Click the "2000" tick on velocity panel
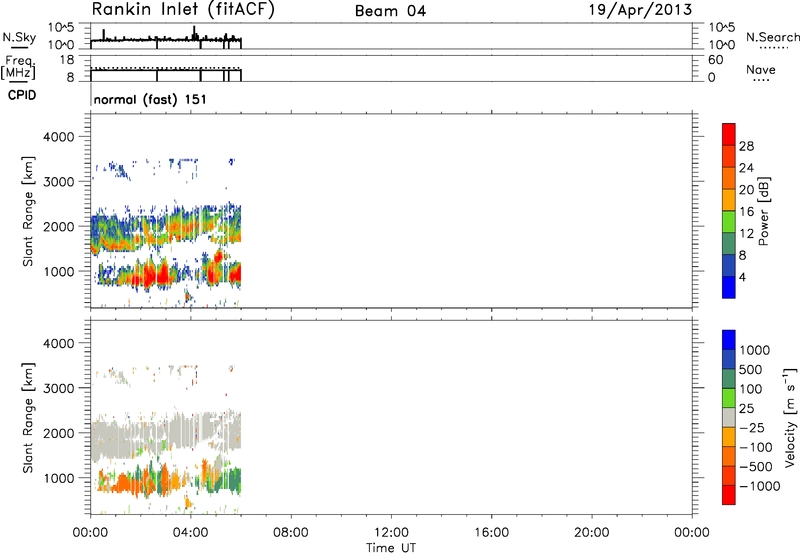The width and height of the screenshot is (800, 554). pos(59,433)
